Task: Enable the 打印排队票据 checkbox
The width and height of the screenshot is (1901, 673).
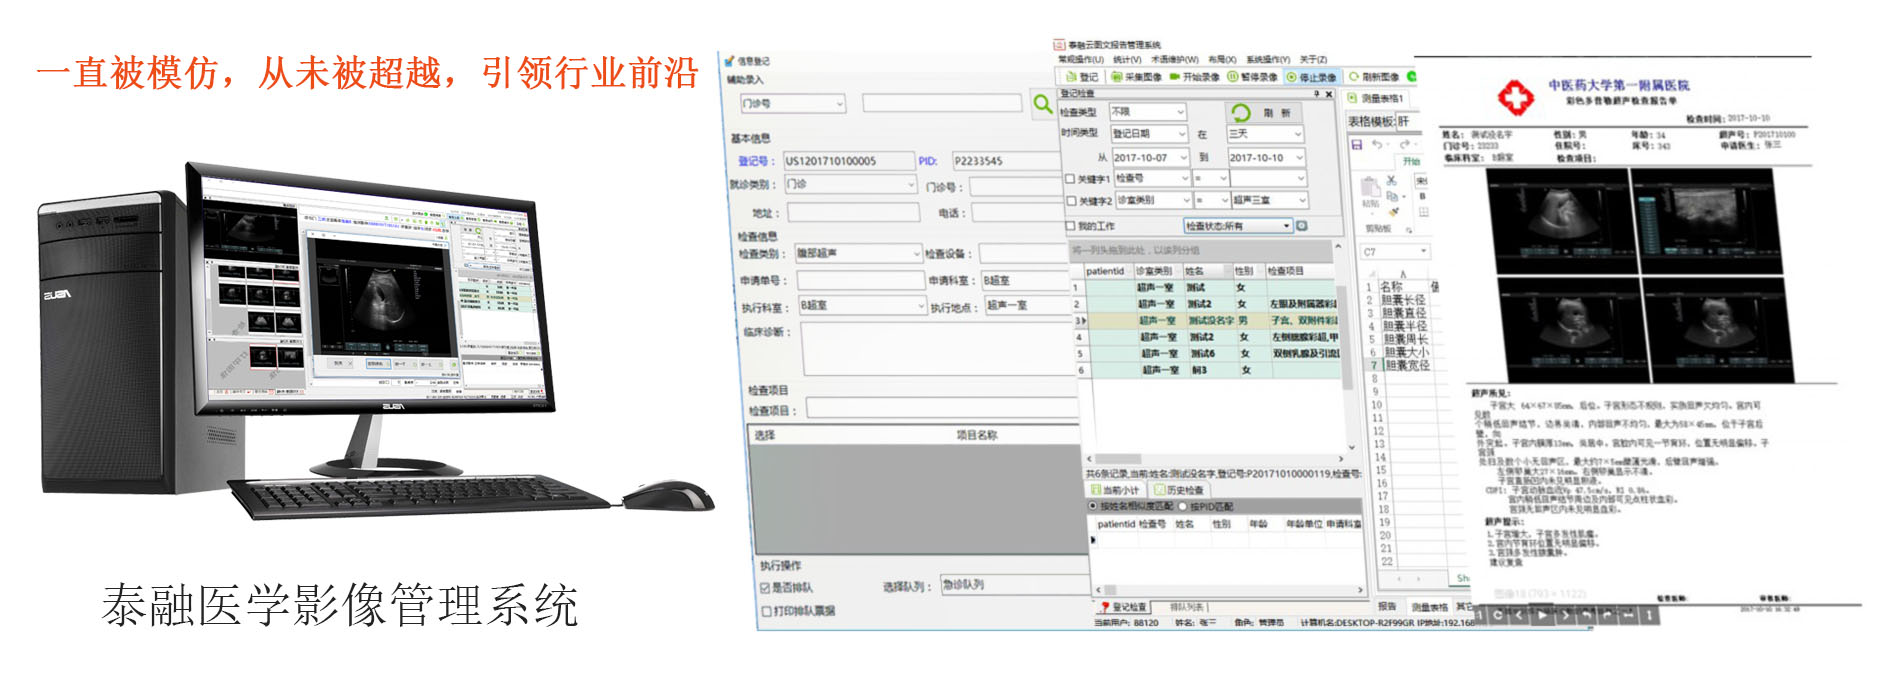Action: (x=767, y=611)
